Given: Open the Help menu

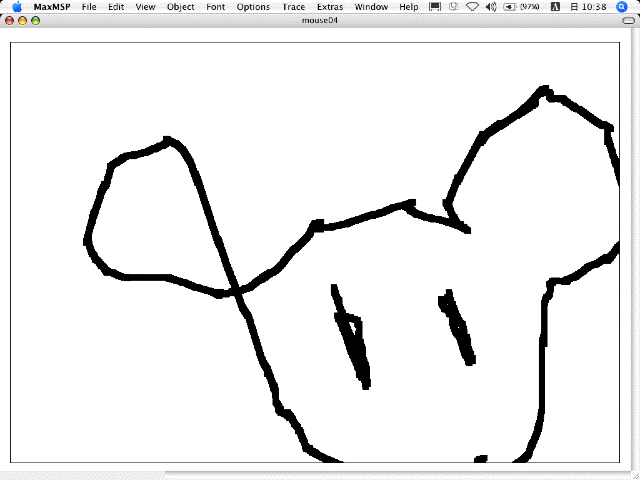Looking at the screenshot, I should 409,7.
